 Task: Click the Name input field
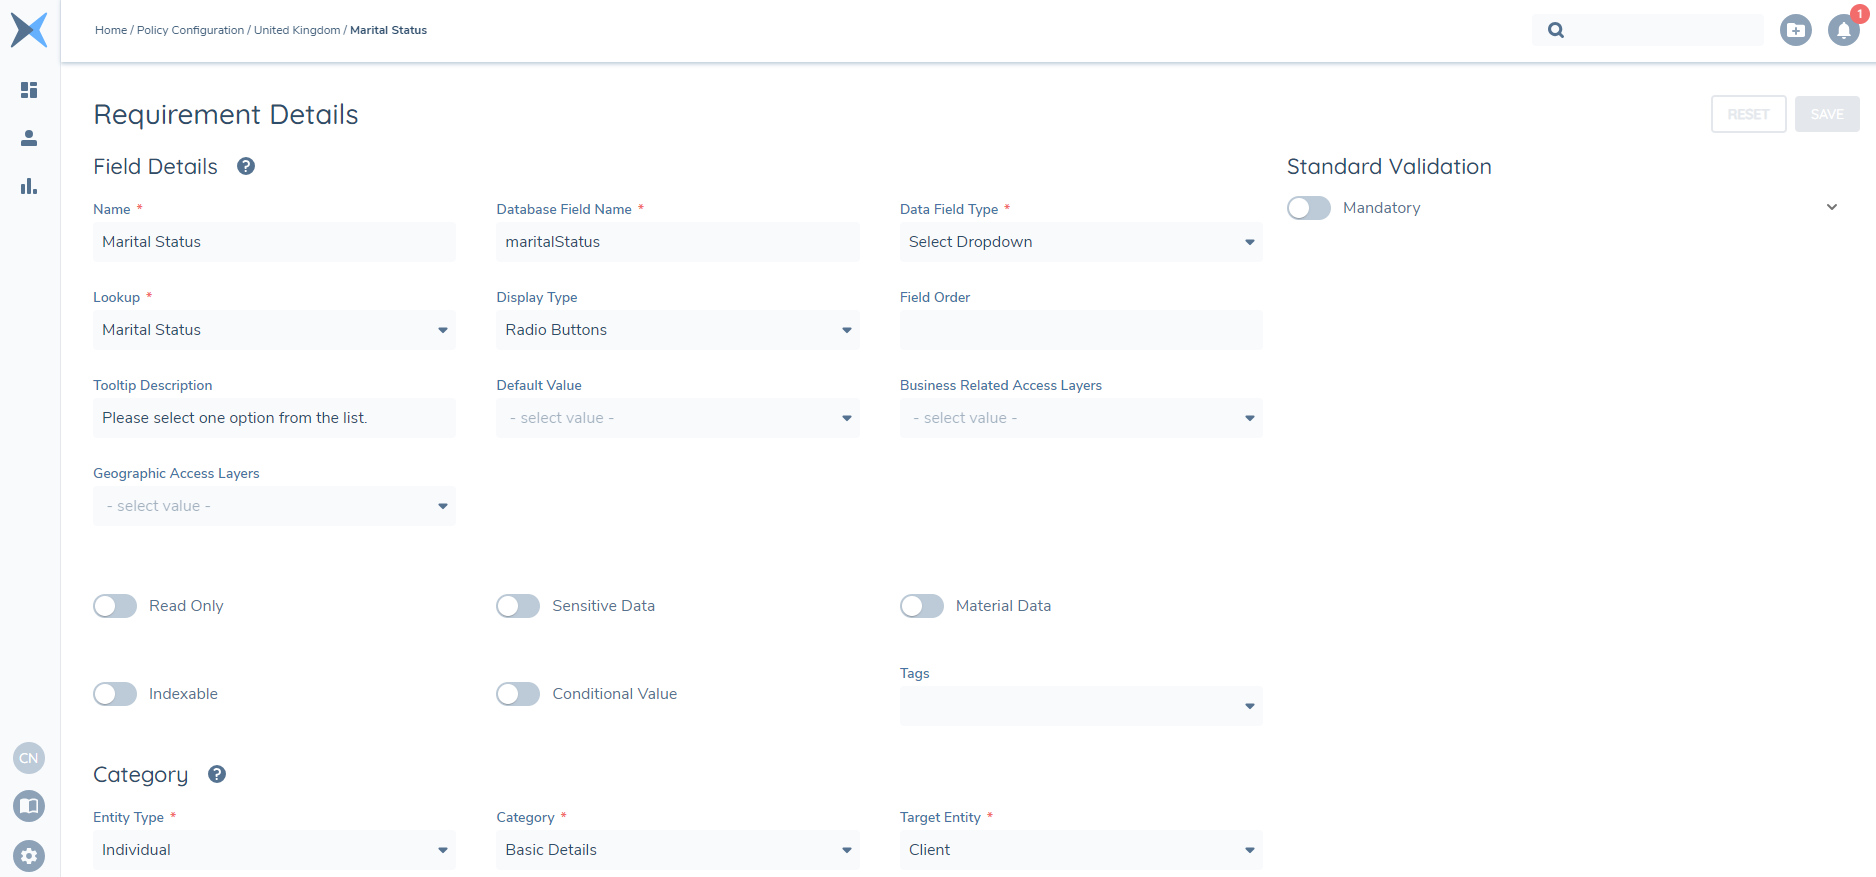pos(274,242)
